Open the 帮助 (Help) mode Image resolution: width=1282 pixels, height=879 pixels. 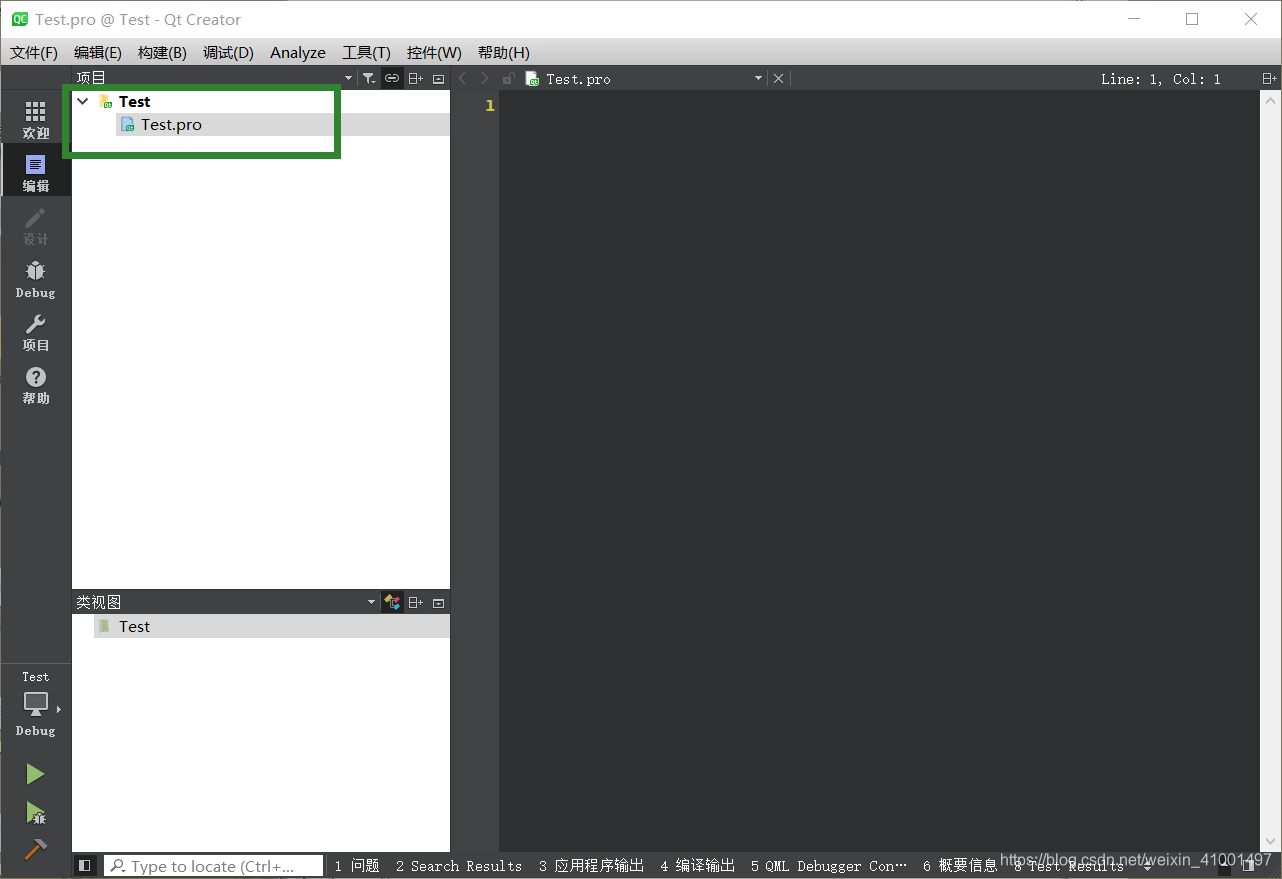[36, 383]
